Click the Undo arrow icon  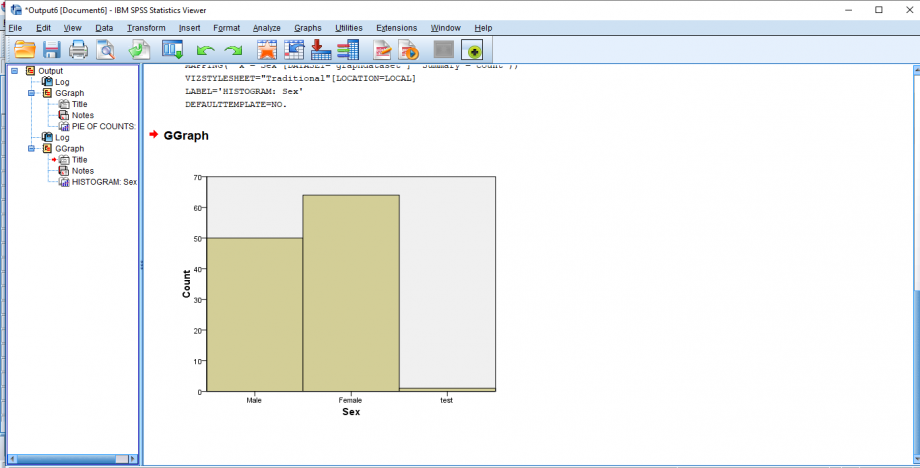(206, 49)
